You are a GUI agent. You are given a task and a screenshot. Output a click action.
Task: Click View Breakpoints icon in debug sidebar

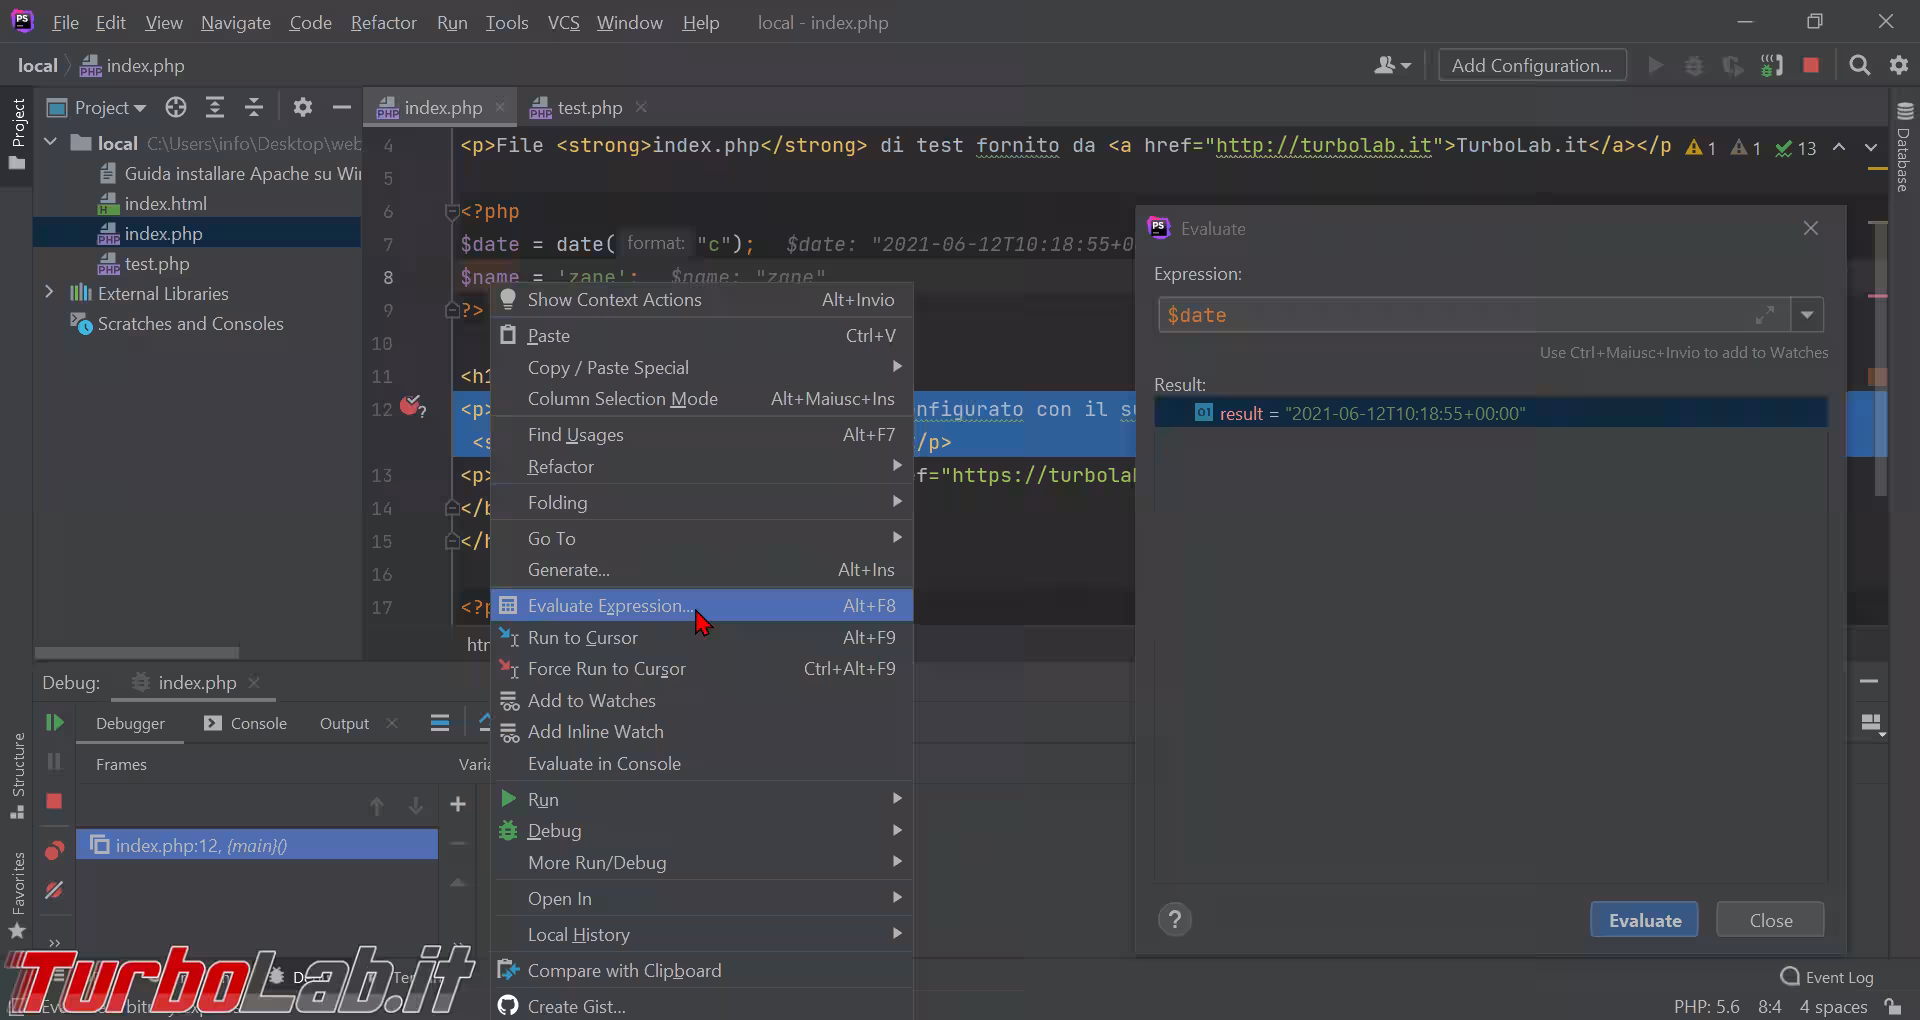54,851
